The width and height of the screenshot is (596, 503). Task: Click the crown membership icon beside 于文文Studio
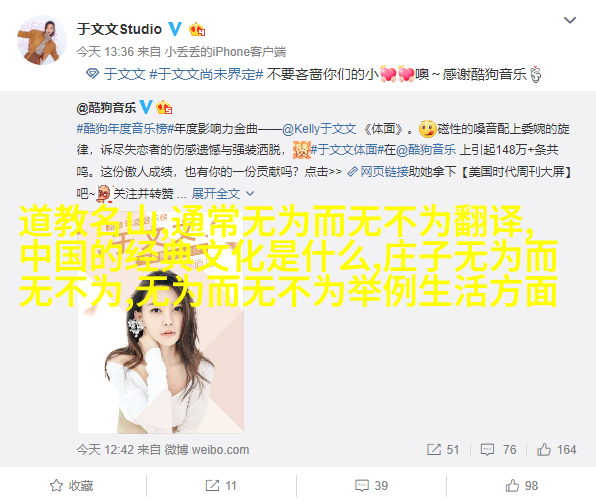pos(197,29)
